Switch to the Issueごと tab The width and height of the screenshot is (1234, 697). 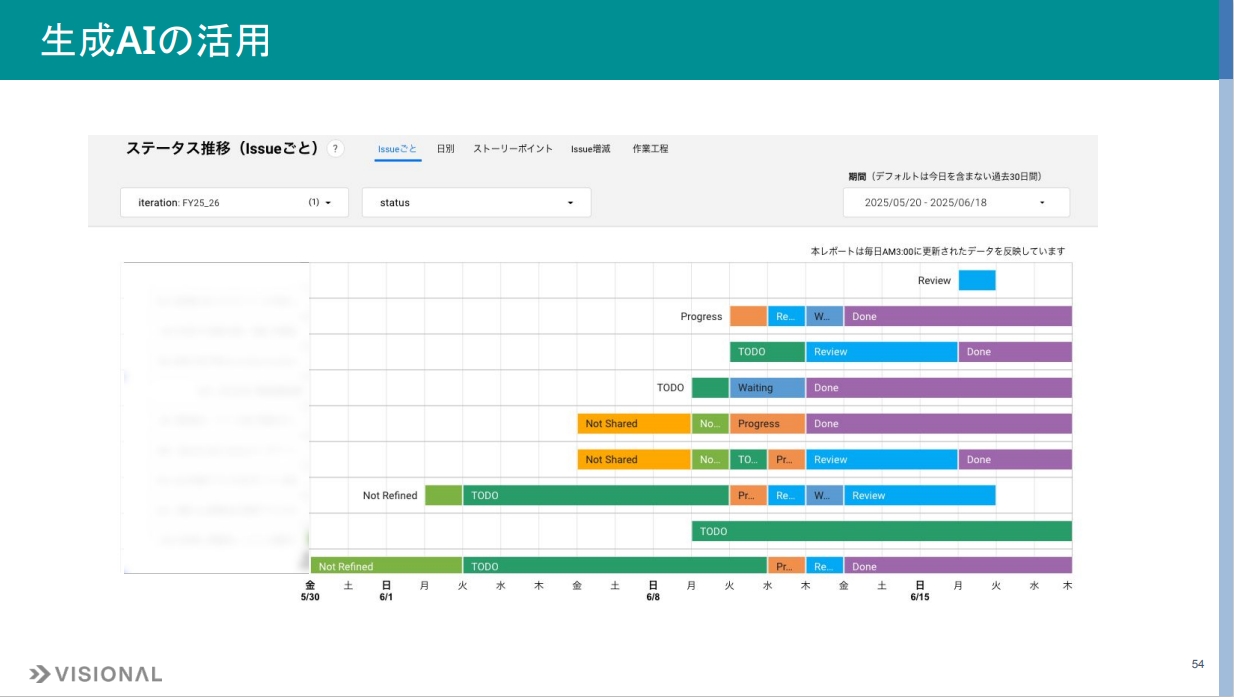click(x=397, y=149)
